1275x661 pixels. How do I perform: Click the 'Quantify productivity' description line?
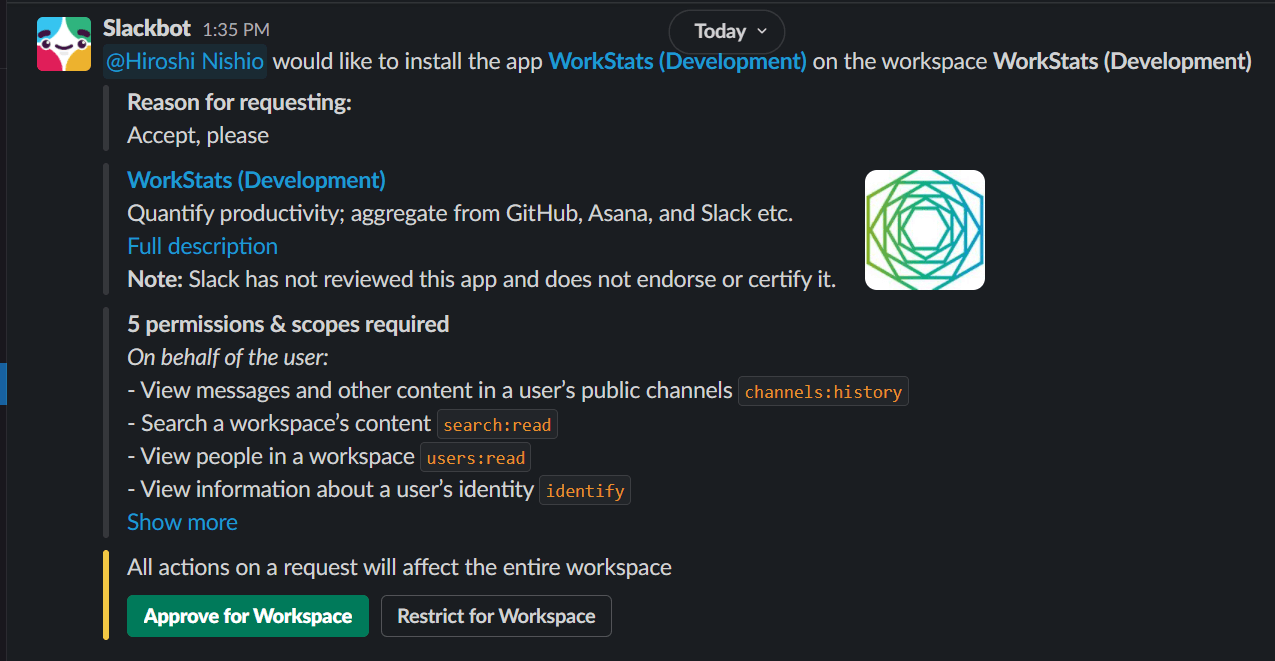(x=460, y=213)
